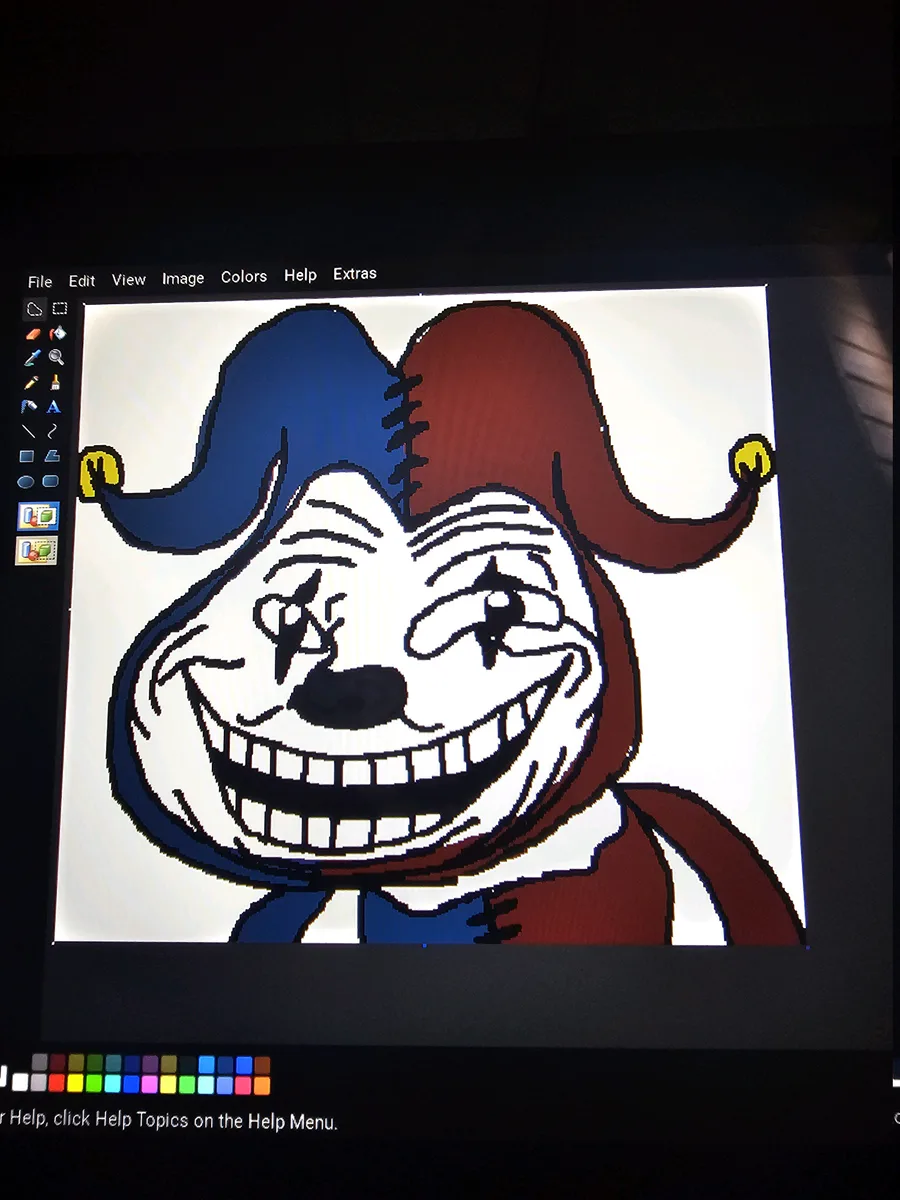
Task: Open the Image menu
Action: (183, 279)
